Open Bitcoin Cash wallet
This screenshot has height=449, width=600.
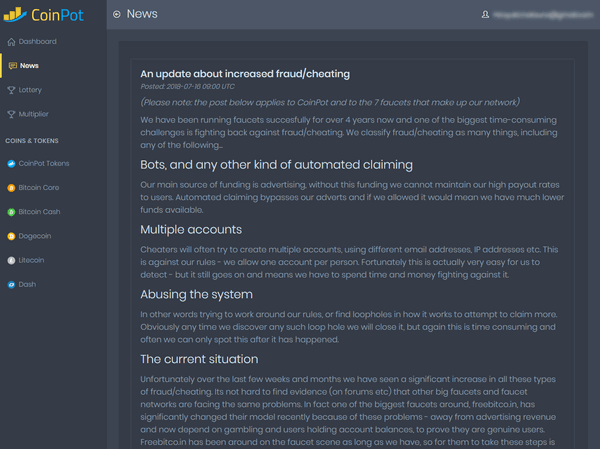pyautogui.click(x=53, y=212)
